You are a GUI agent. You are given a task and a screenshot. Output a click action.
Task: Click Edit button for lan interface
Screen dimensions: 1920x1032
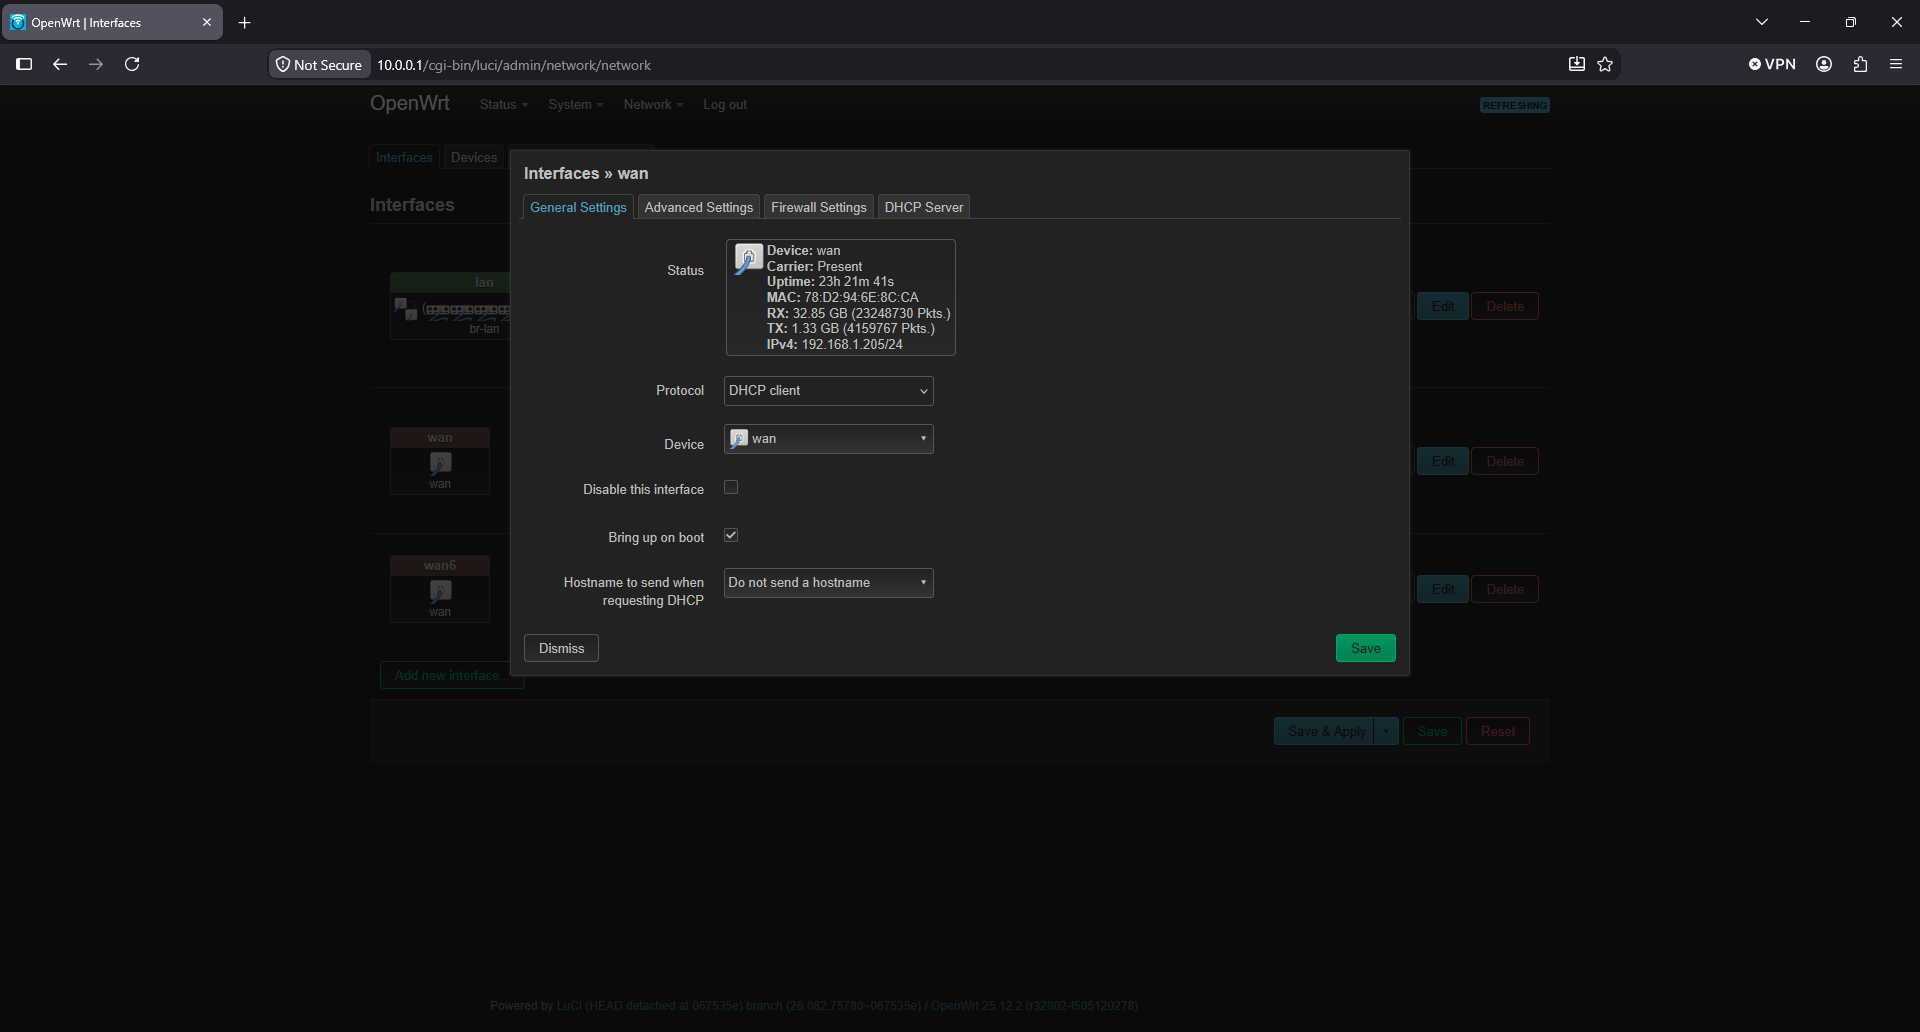tap(1442, 306)
